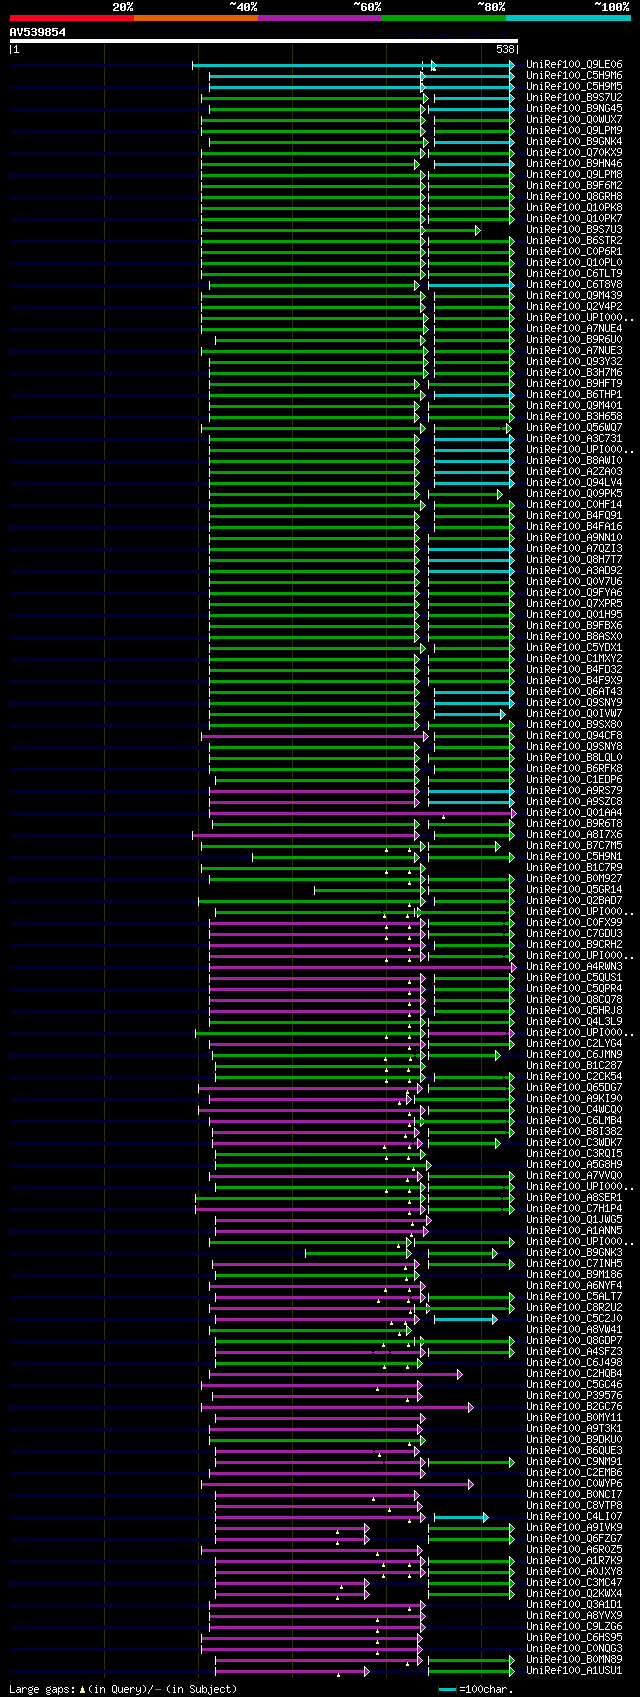Viewport: 640px width, 1697px height.
Task: Open hit UniRef100_Q9LE06
Action: click(574, 65)
